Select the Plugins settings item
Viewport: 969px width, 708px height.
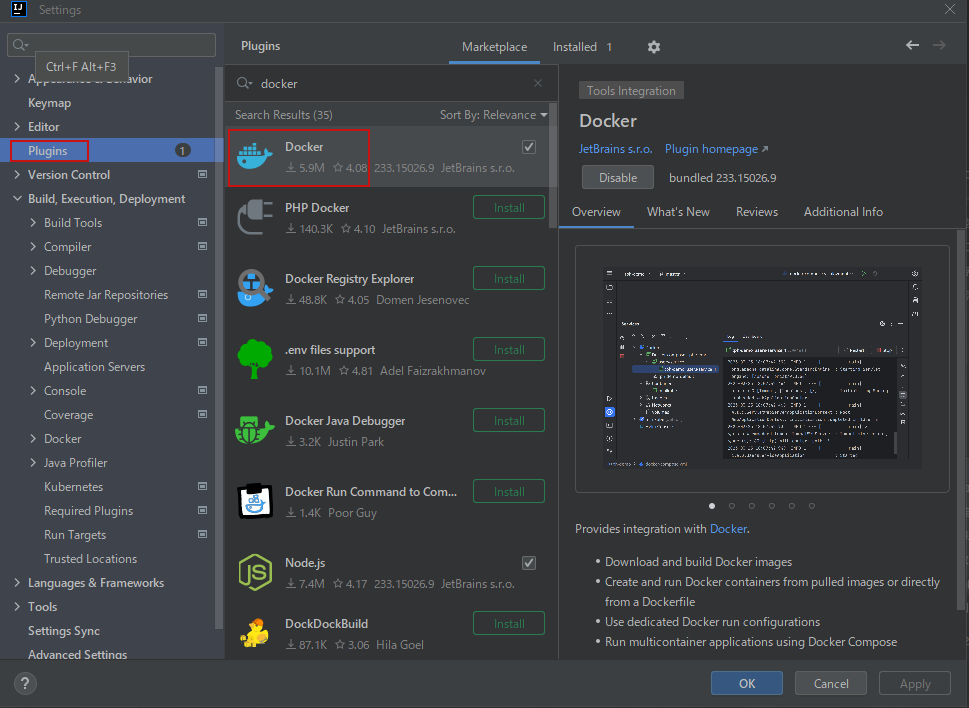click(x=111, y=151)
